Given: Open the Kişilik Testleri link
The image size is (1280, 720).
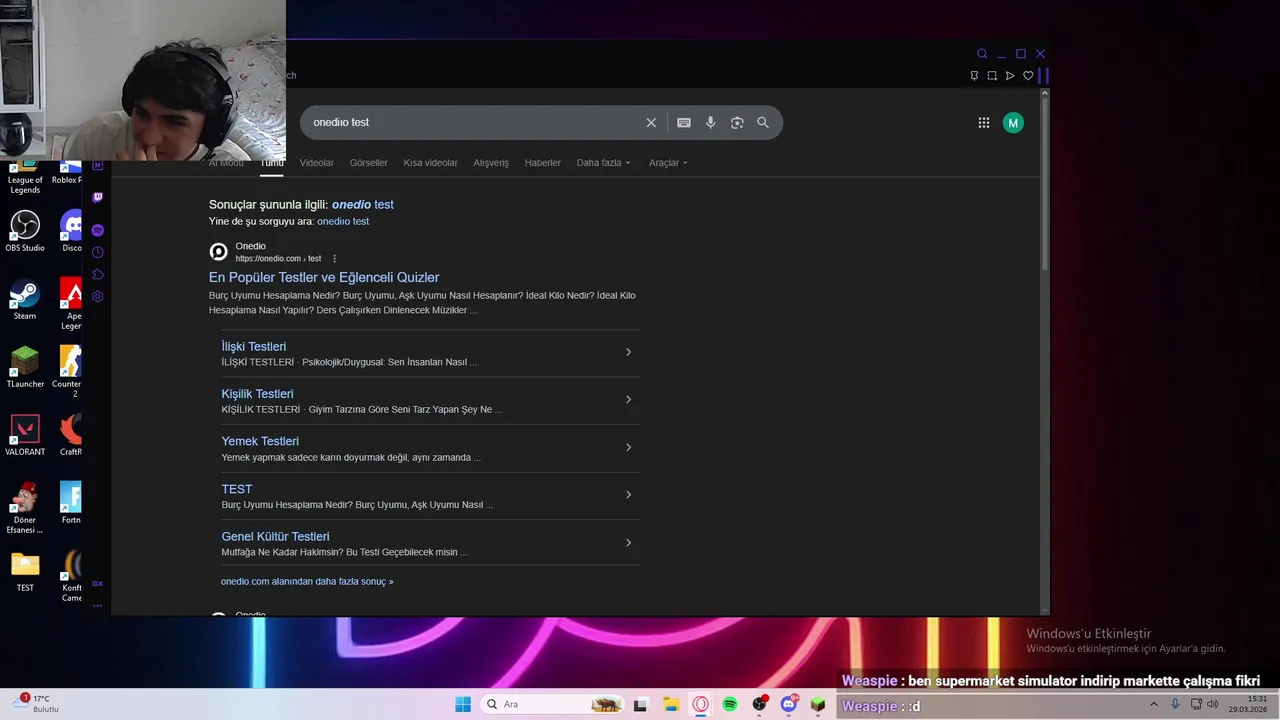Looking at the screenshot, I should [x=257, y=394].
